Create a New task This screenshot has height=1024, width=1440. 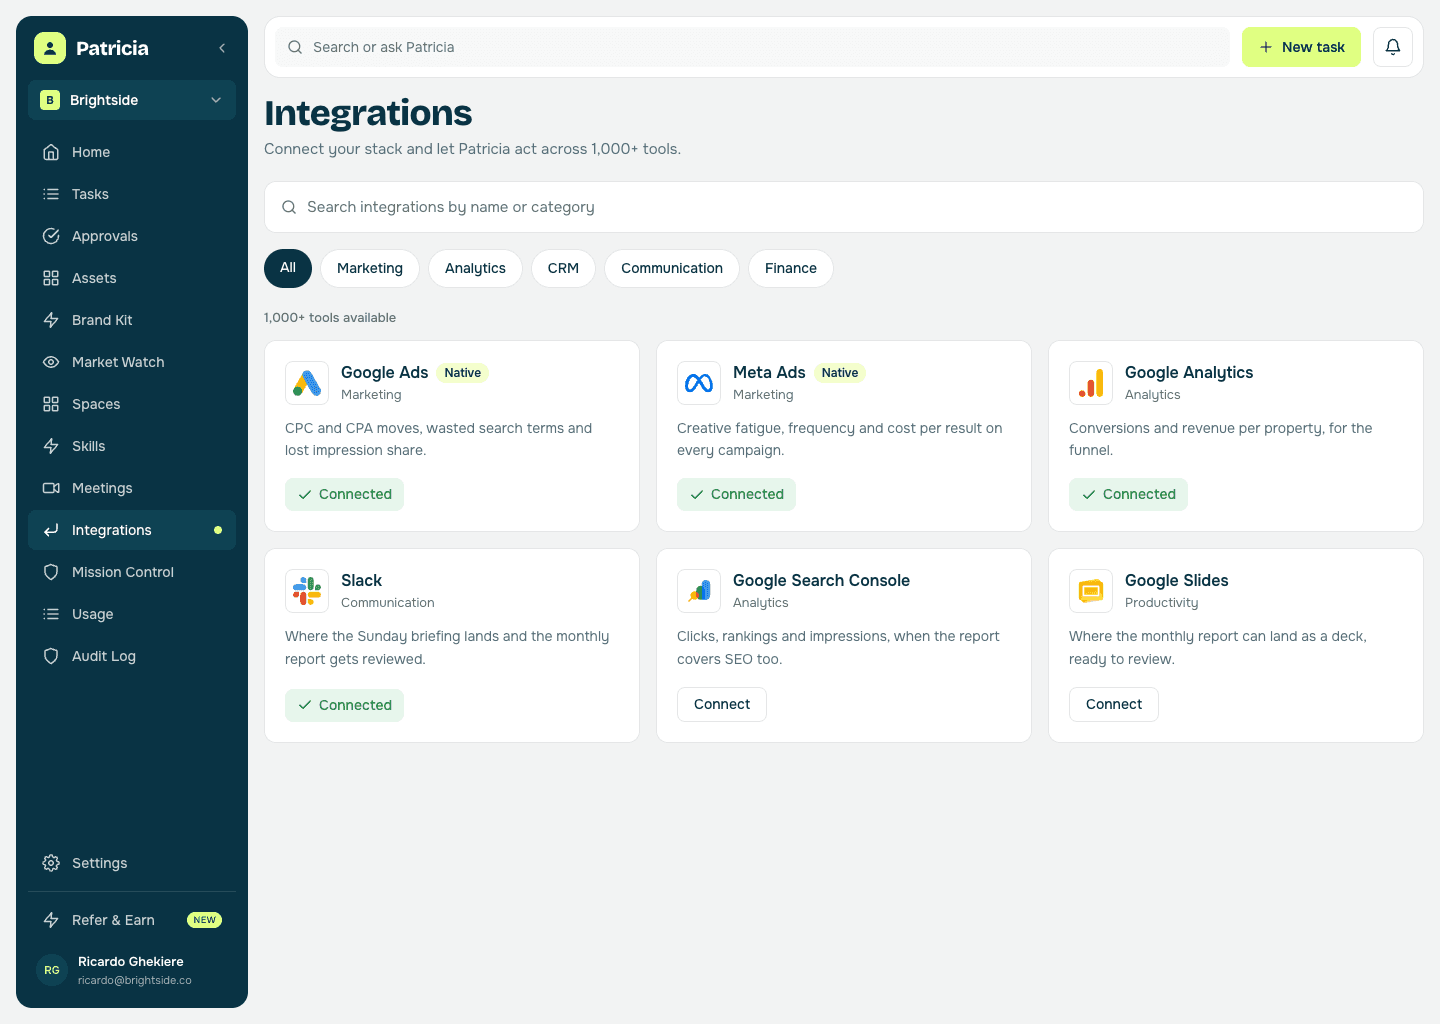tap(1301, 47)
